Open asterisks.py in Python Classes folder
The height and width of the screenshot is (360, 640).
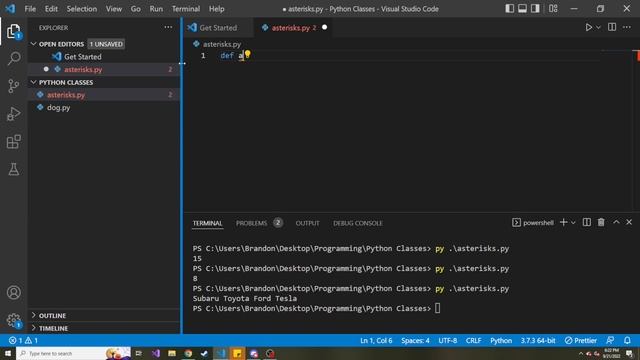[x=104, y=95]
